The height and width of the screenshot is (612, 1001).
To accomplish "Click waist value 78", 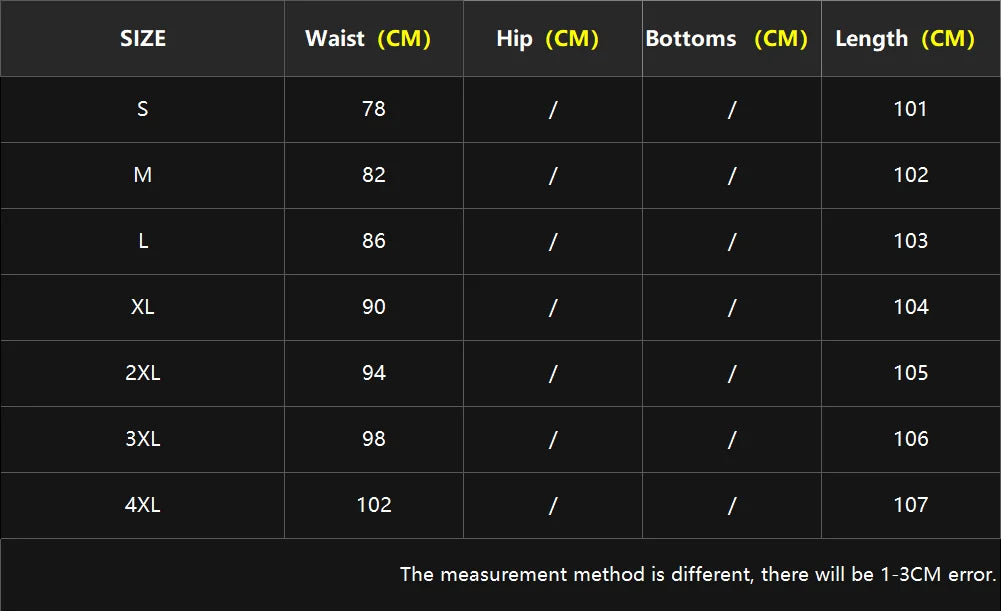I will click(x=374, y=109).
